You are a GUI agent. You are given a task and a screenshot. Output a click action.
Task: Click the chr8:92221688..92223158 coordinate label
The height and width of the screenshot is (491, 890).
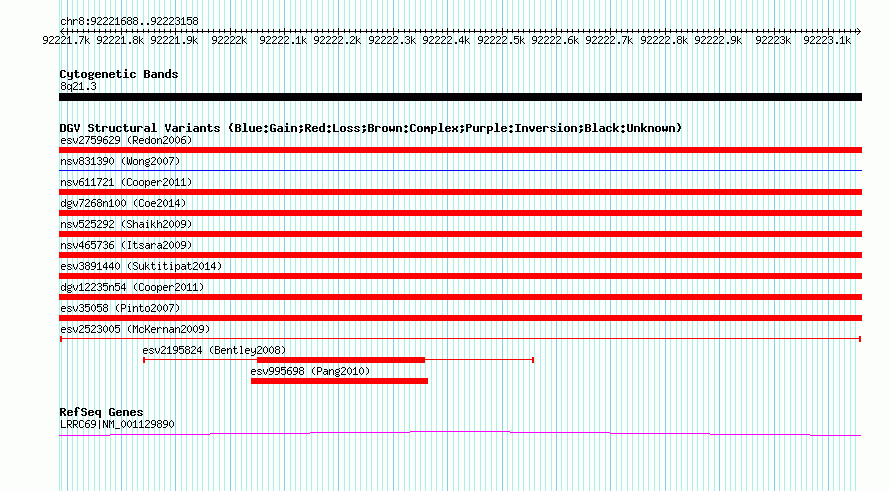(129, 22)
